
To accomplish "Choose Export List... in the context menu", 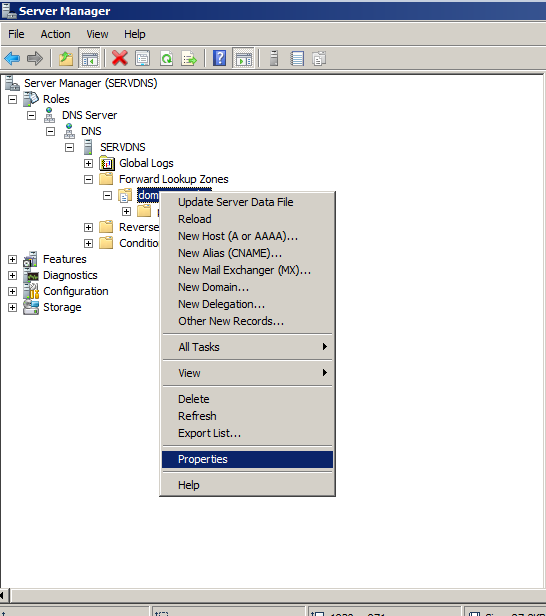I will point(247,433).
